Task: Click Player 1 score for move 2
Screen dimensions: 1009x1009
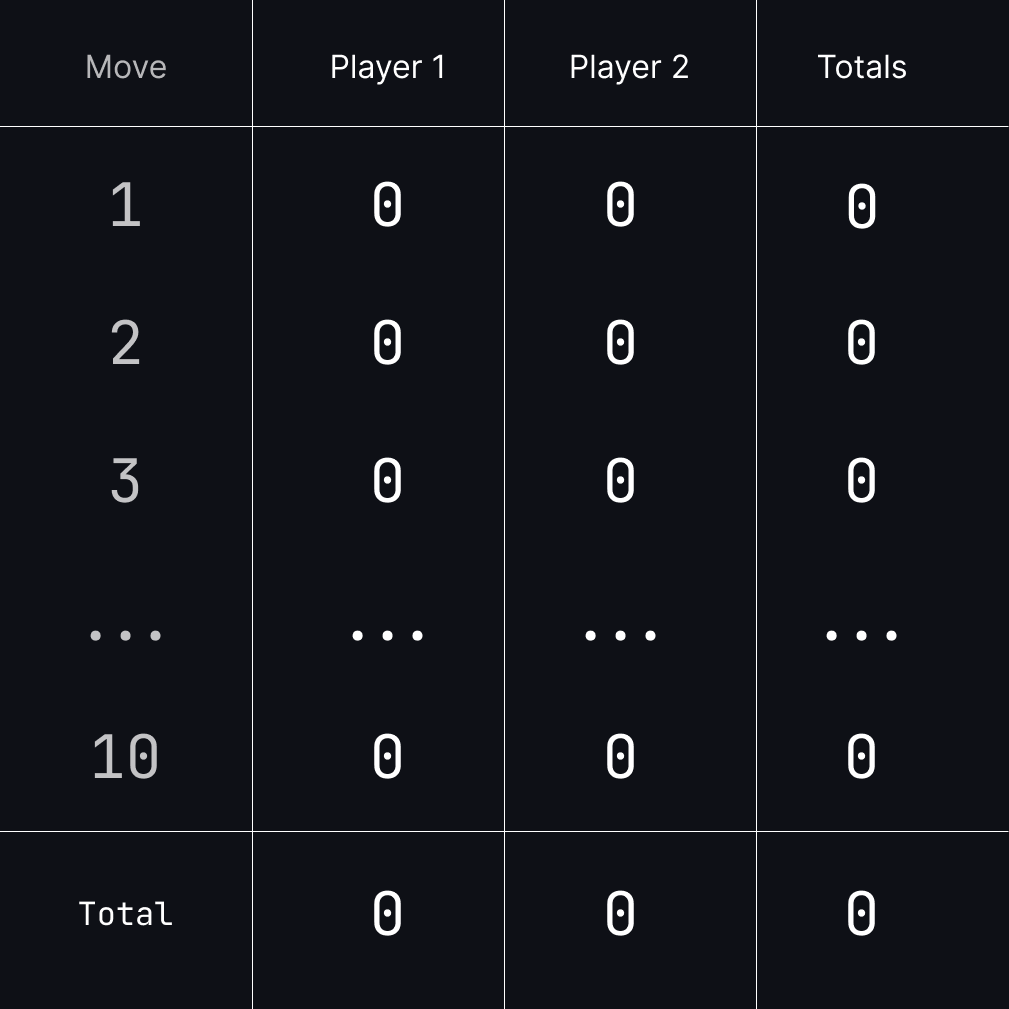Action: [387, 343]
